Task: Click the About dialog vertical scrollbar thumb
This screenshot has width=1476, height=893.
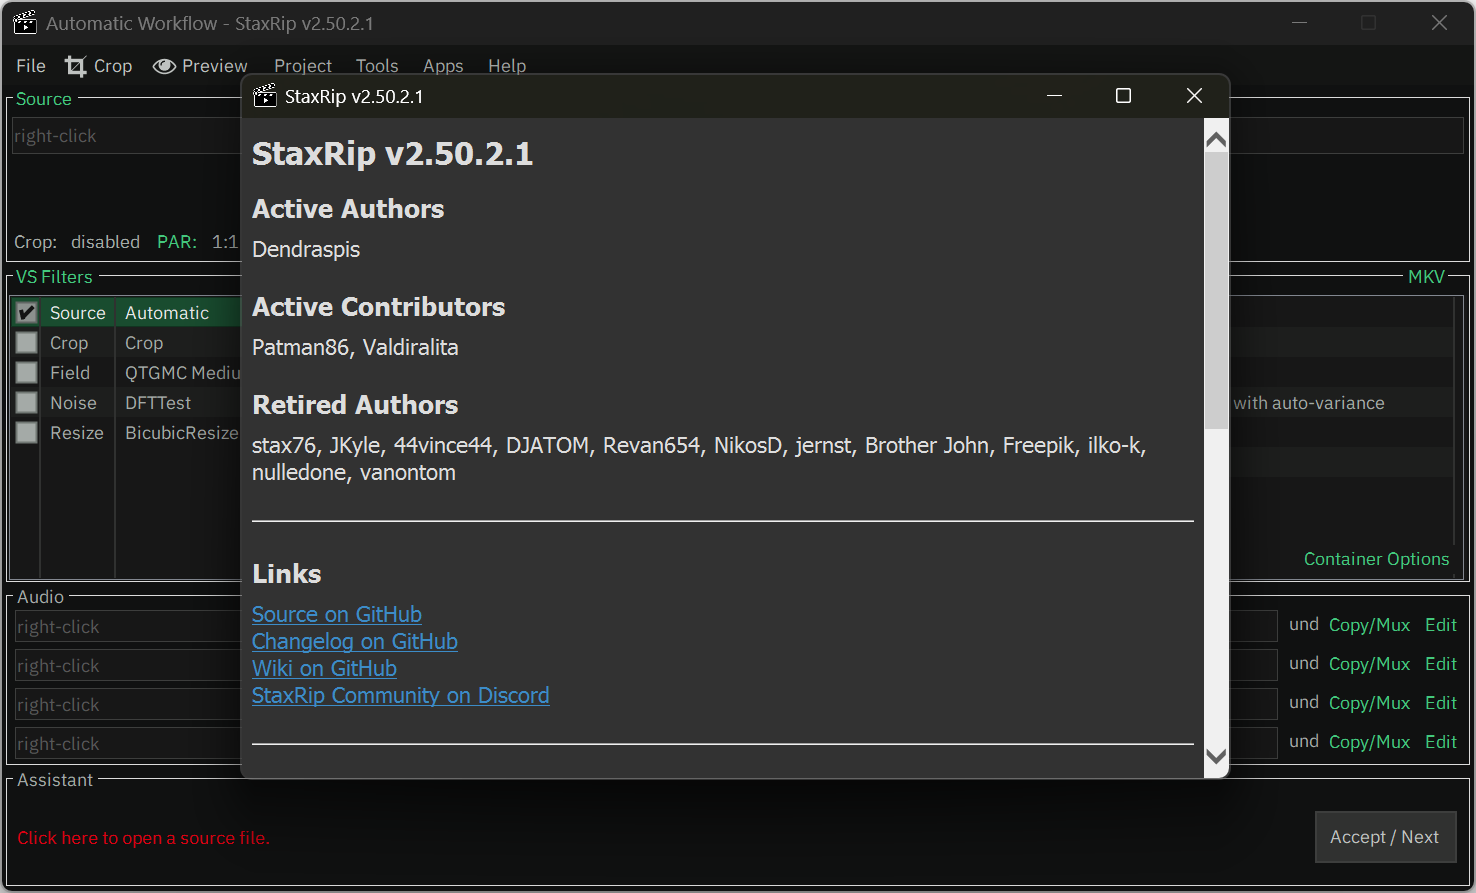Action: coord(1216,290)
